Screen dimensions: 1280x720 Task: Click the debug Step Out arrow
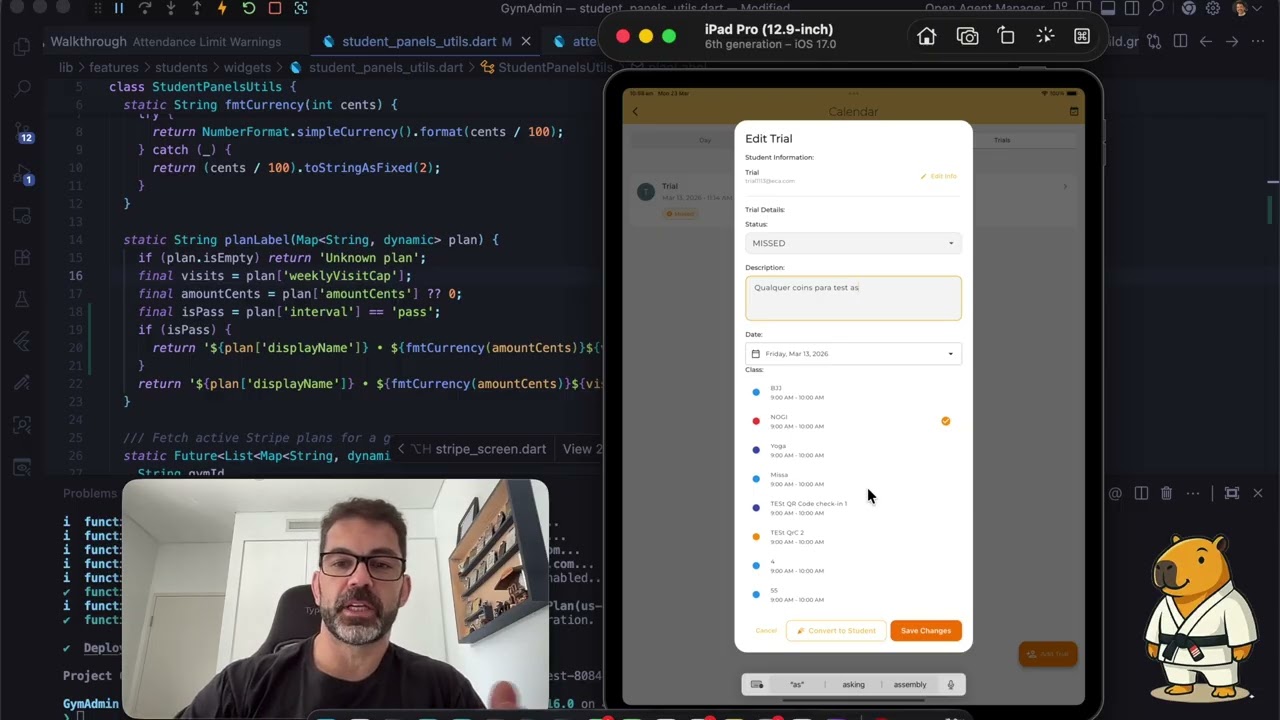point(196,8)
